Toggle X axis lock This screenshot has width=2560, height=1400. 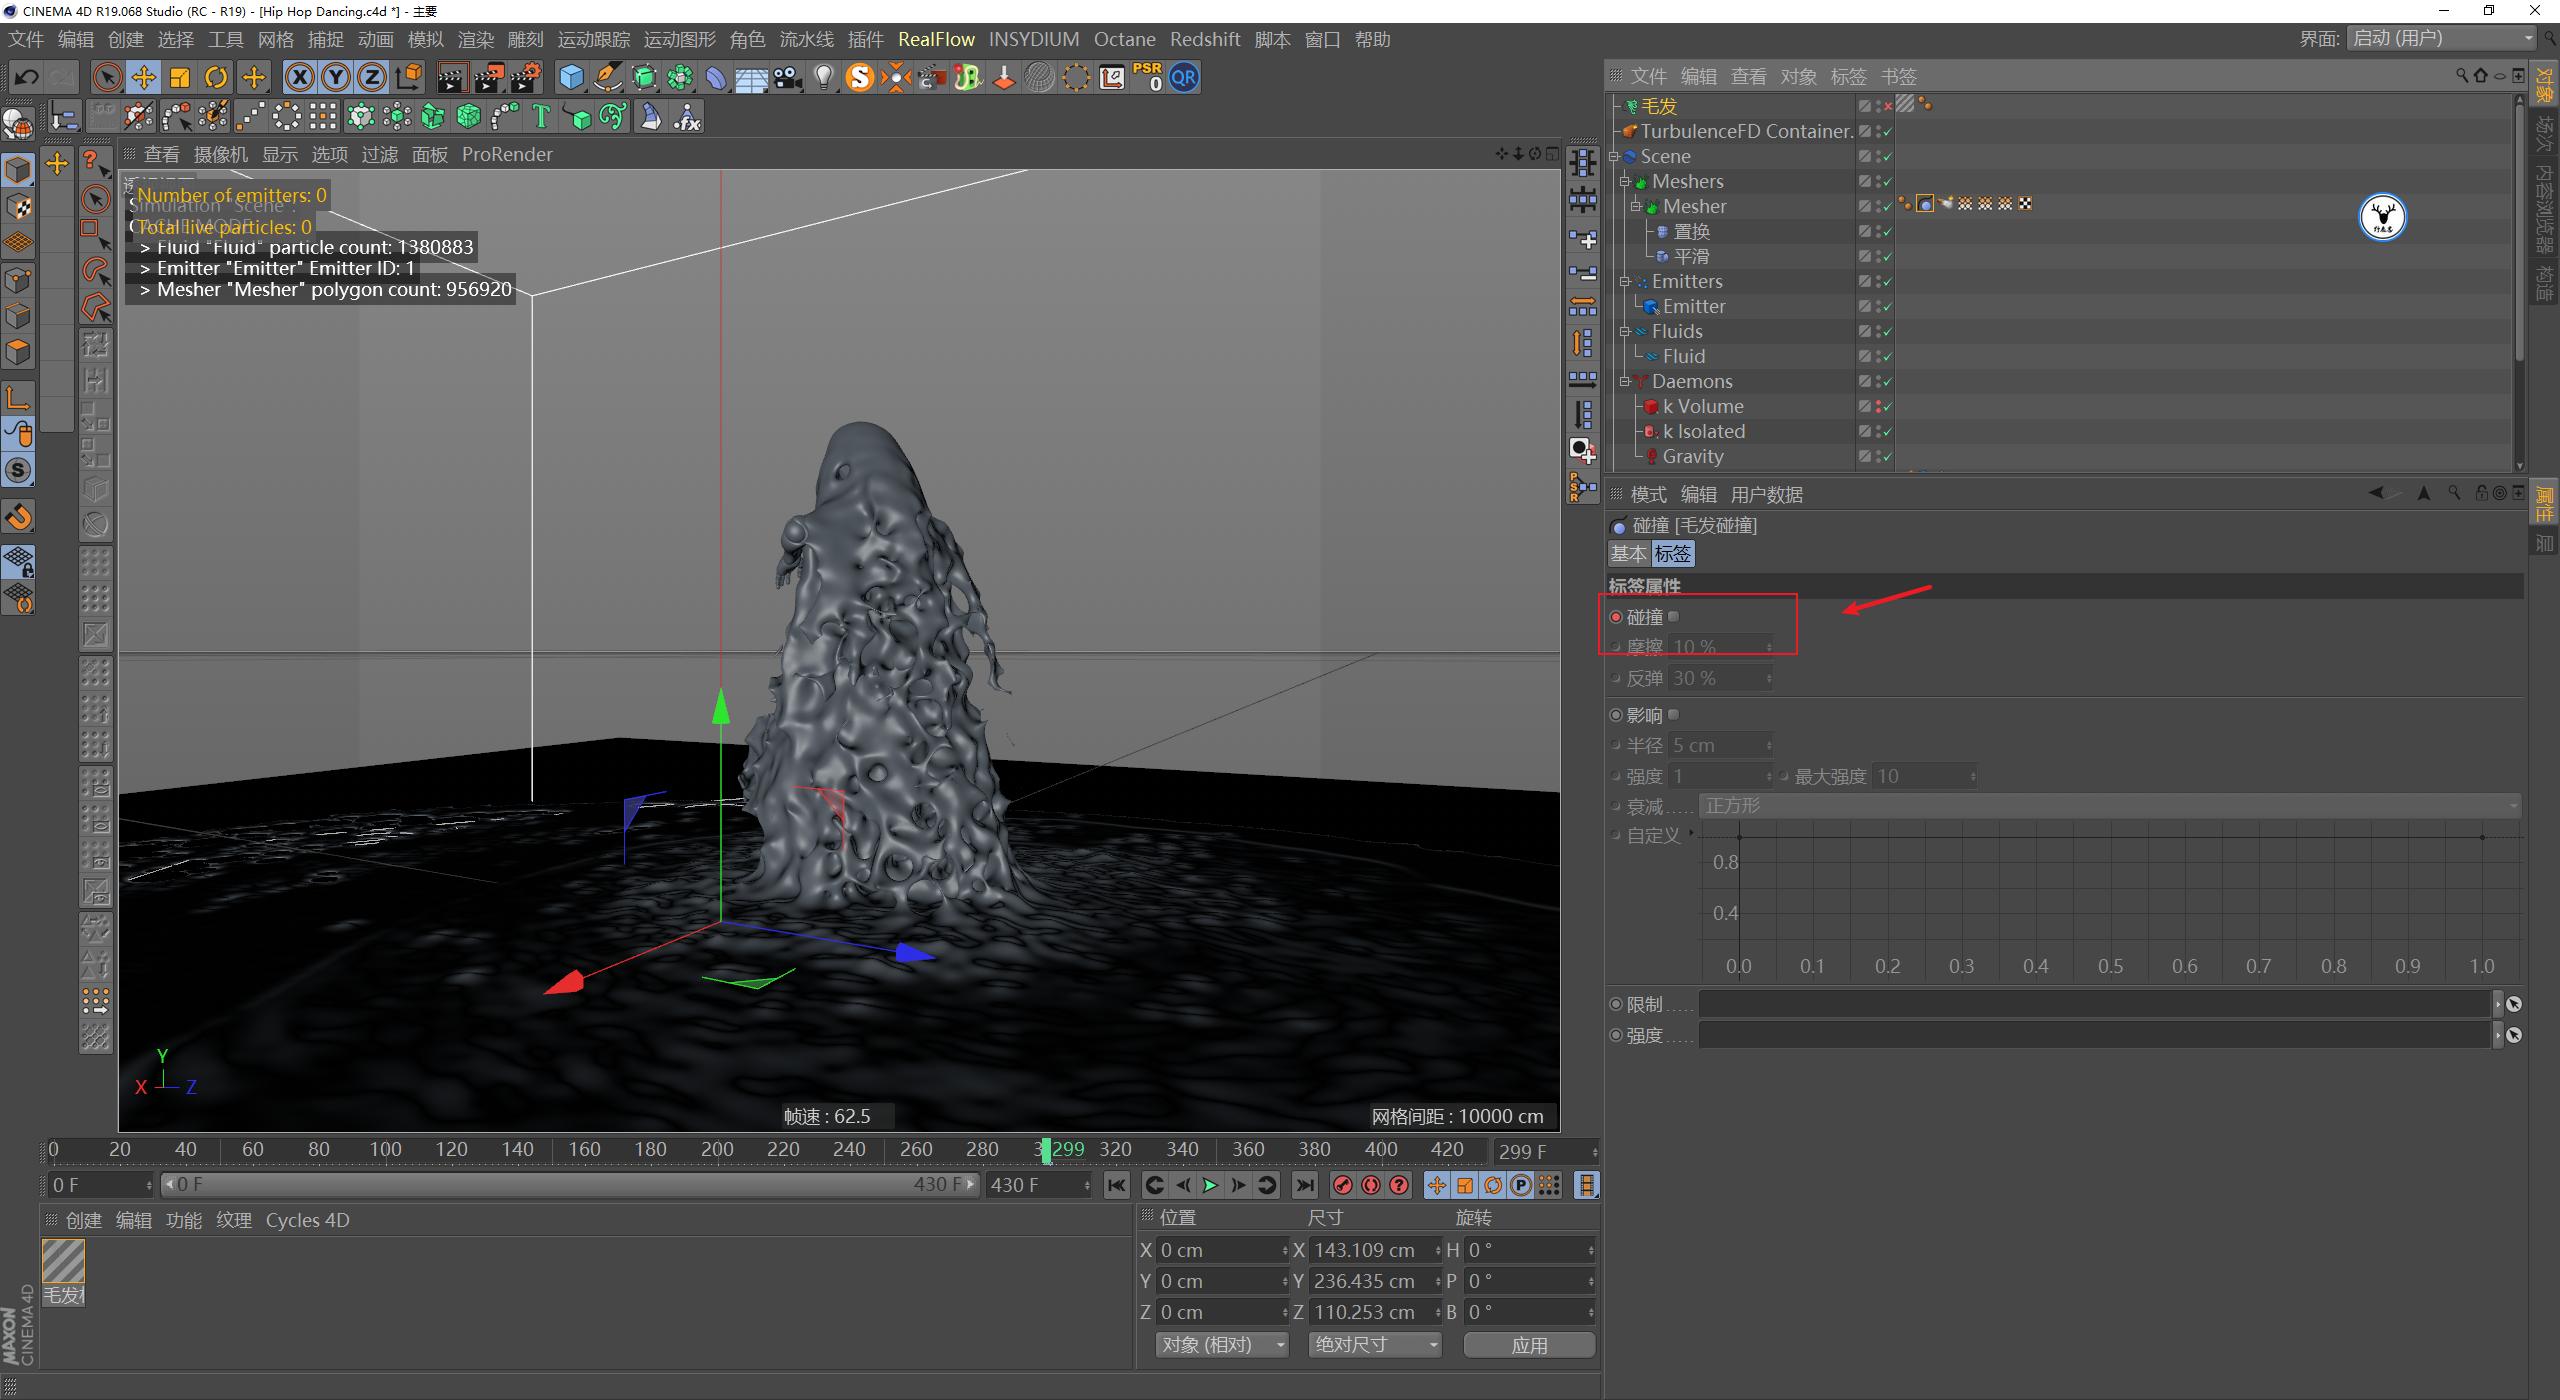(x=299, y=77)
